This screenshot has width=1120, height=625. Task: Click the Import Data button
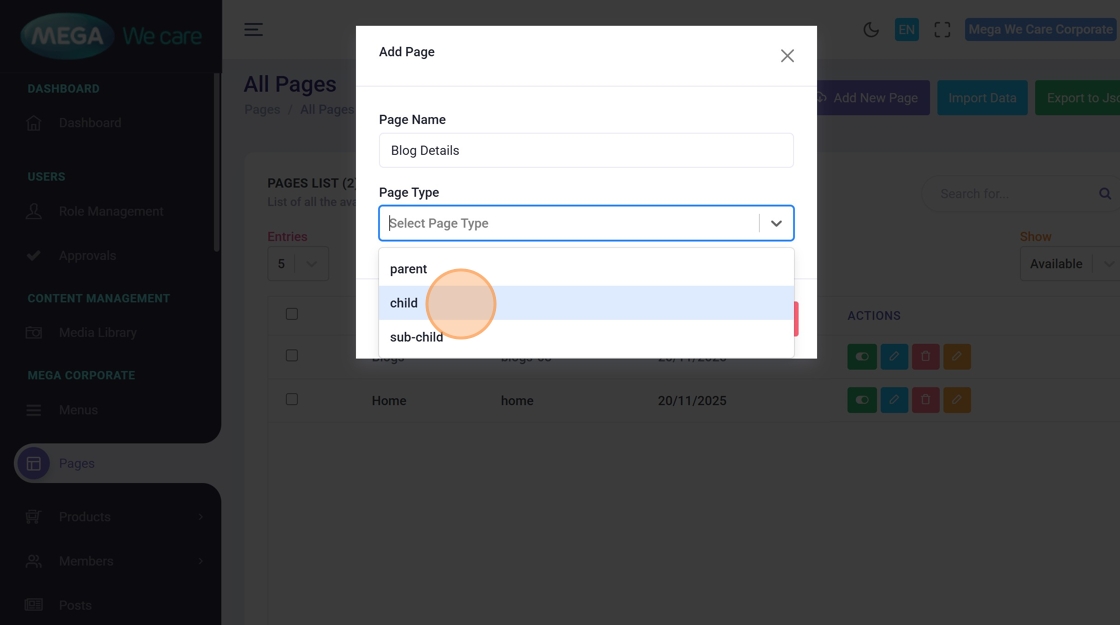pyautogui.click(x=982, y=98)
